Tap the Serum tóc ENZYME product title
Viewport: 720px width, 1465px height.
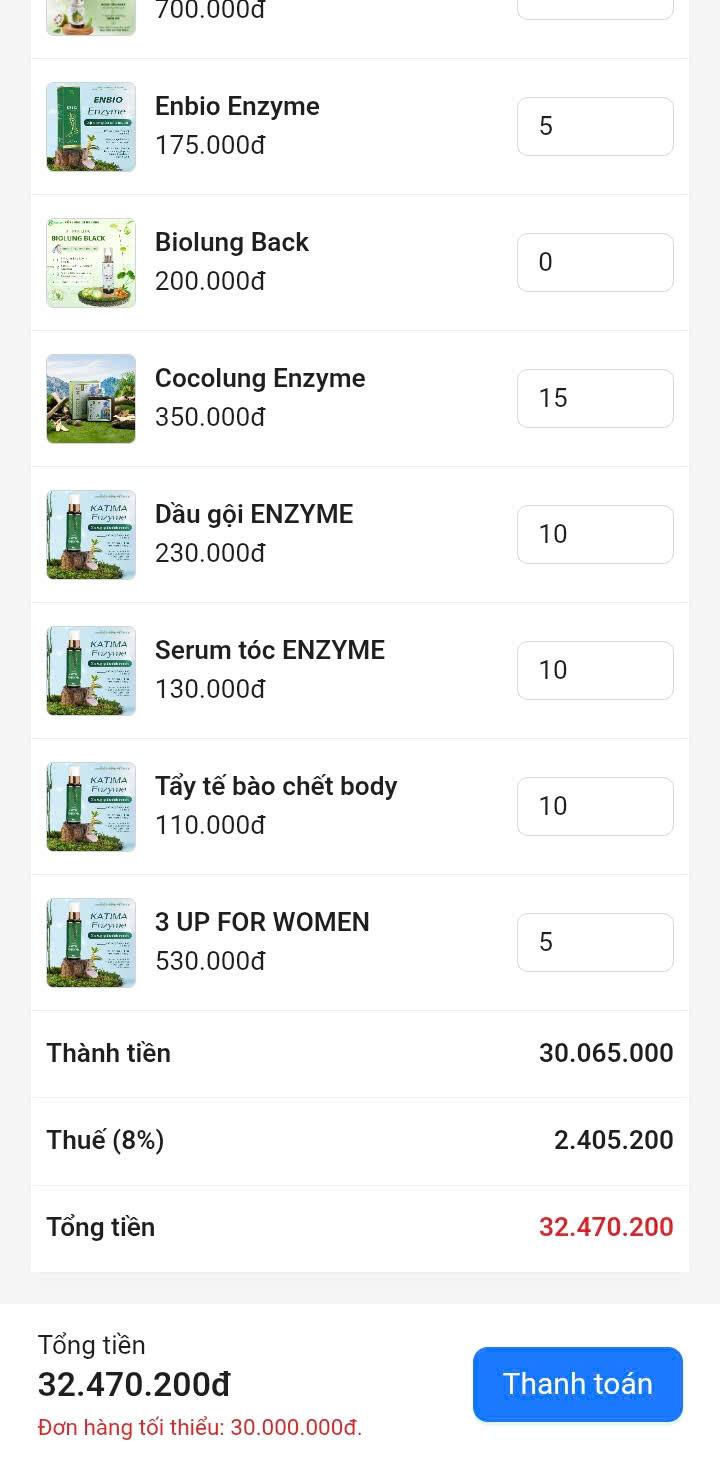pos(270,650)
